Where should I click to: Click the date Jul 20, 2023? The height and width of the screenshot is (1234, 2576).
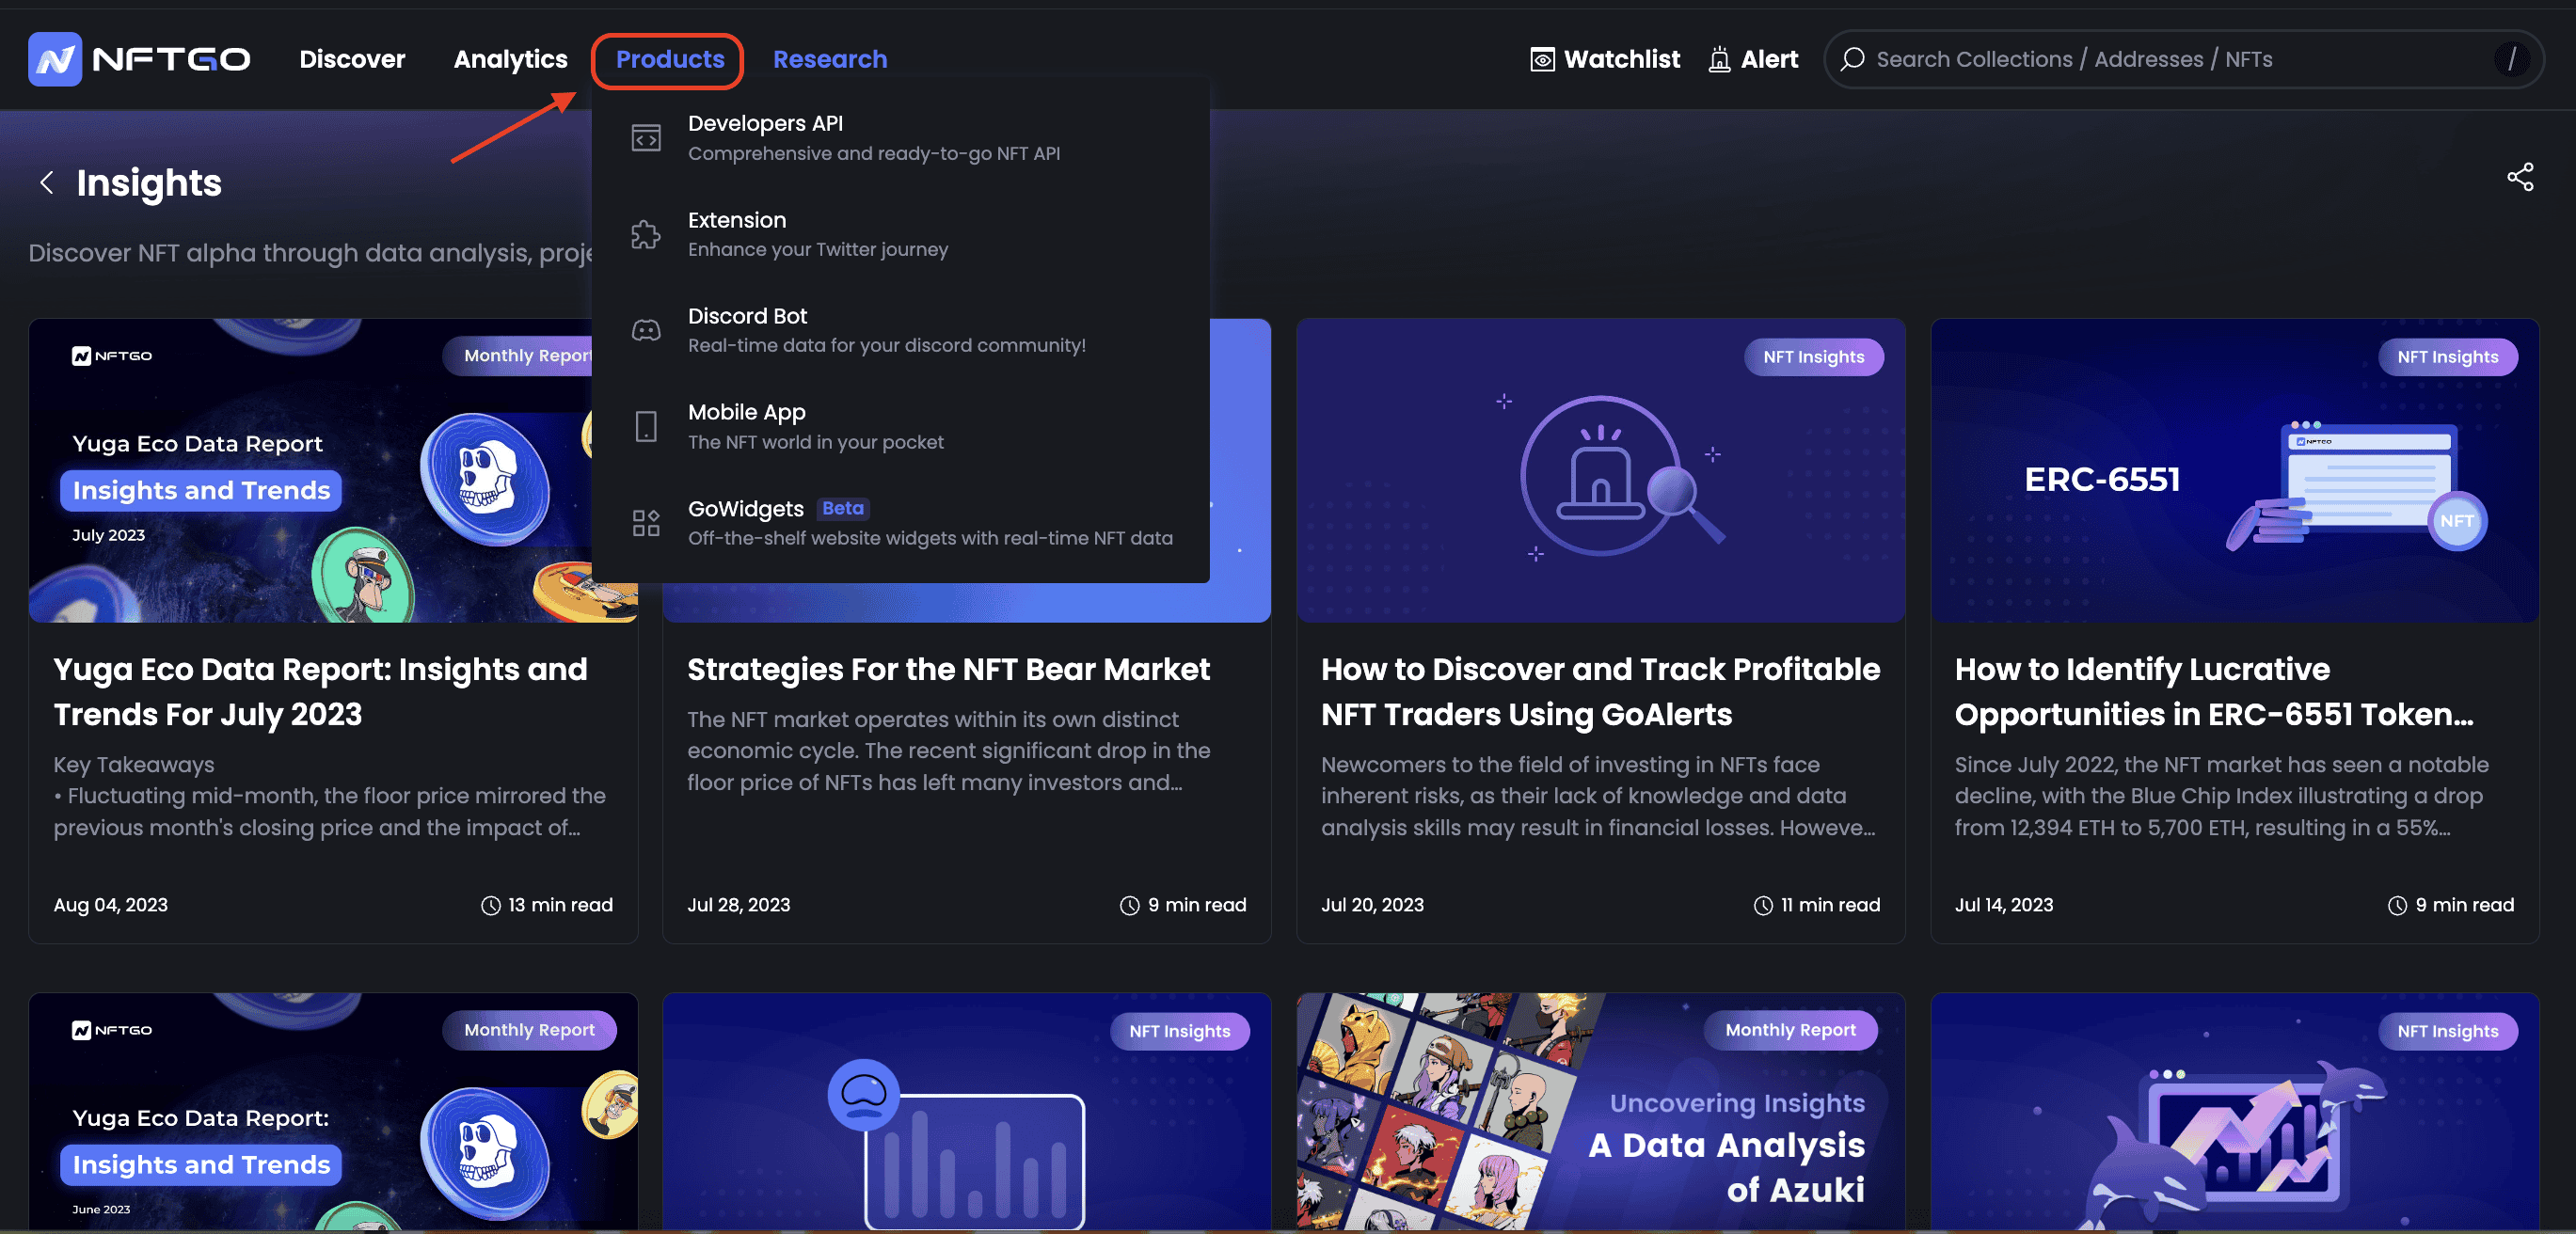tap(1372, 905)
